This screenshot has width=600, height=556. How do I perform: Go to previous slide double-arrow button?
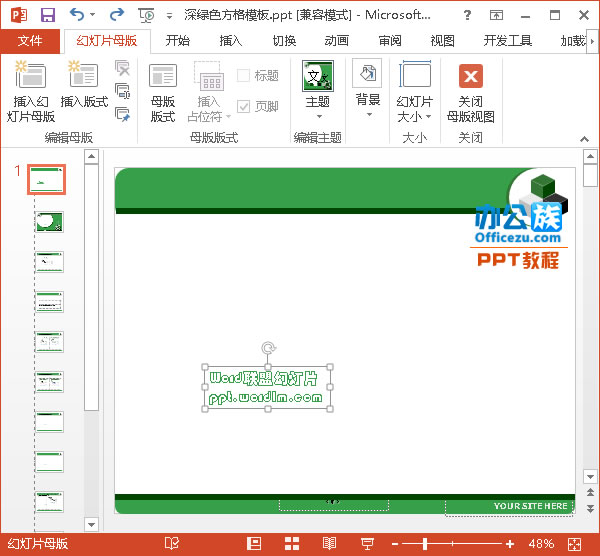click(x=590, y=492)
